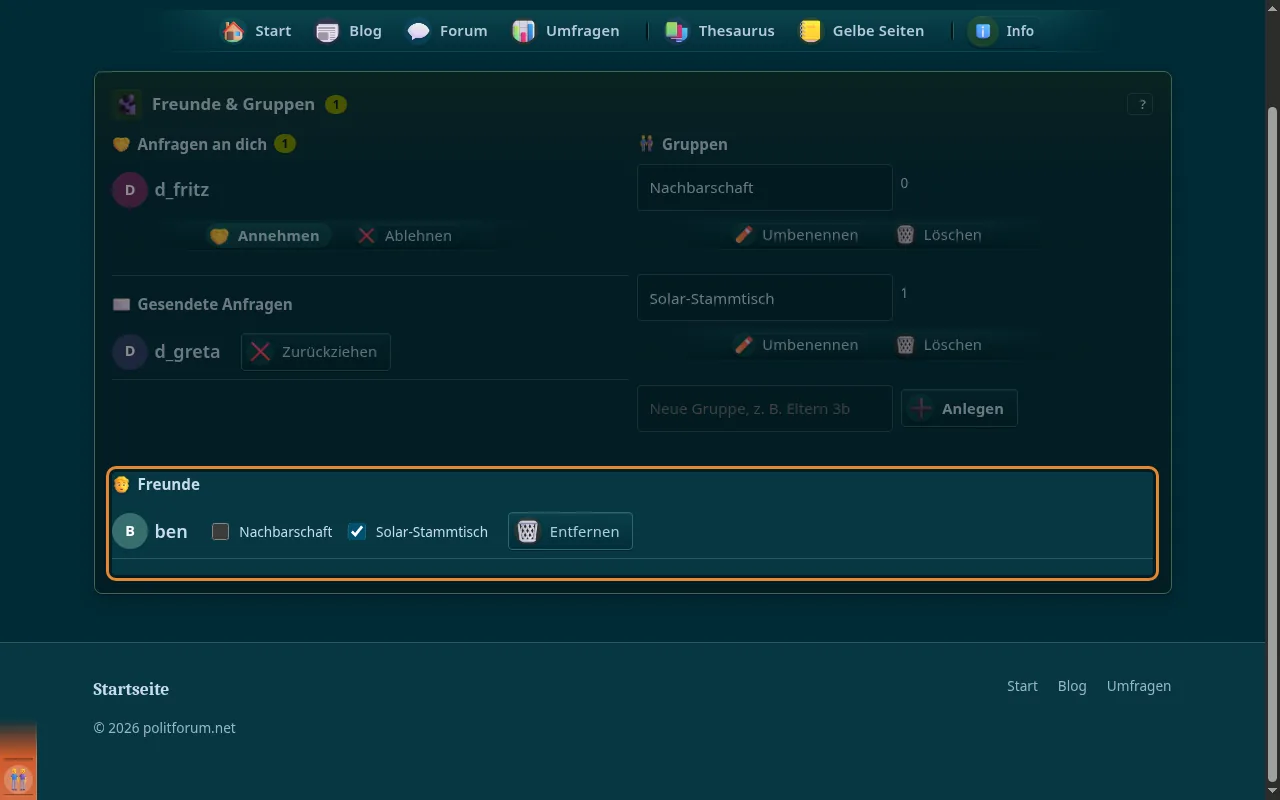Open ben's profile name link
1280x800 pixels.
pyautogui.click(x=171, y=531)
